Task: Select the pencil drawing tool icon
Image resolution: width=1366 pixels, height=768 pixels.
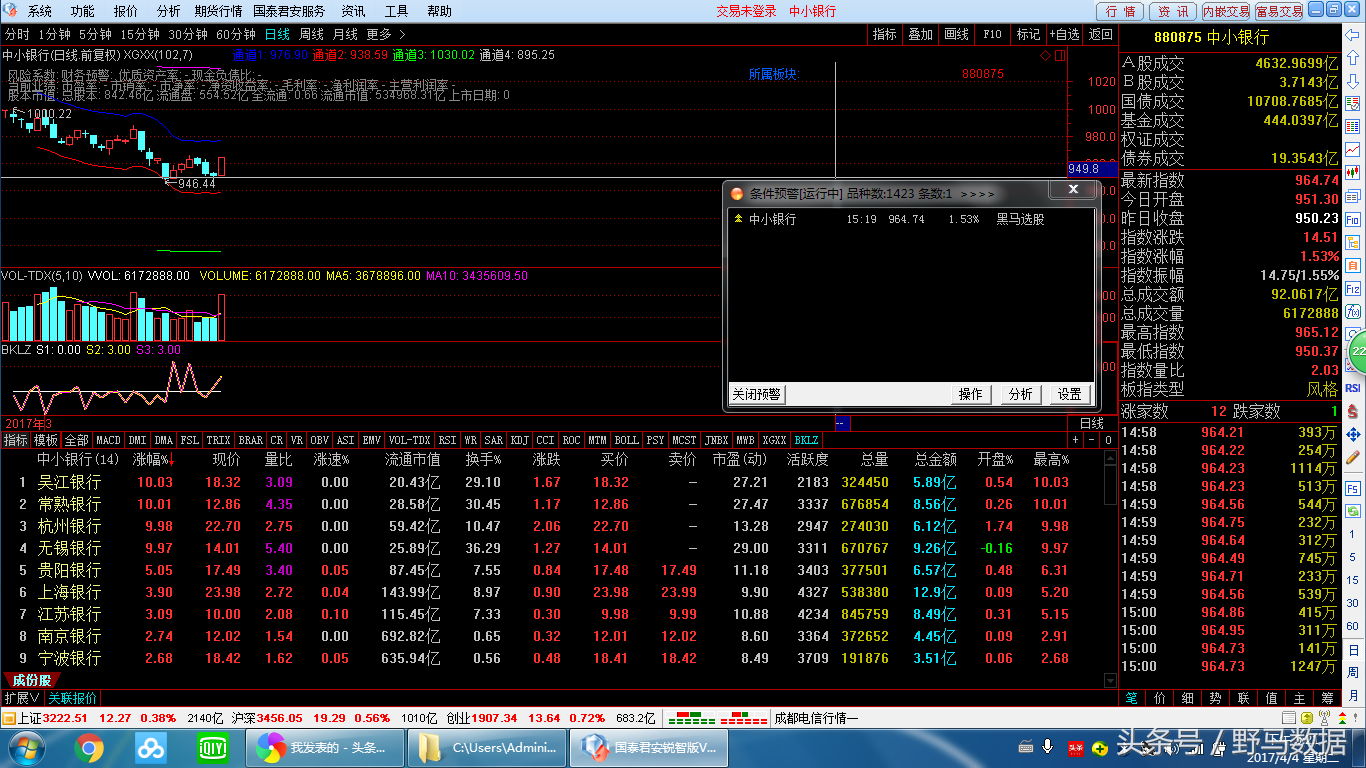Action: (1353, 458)
